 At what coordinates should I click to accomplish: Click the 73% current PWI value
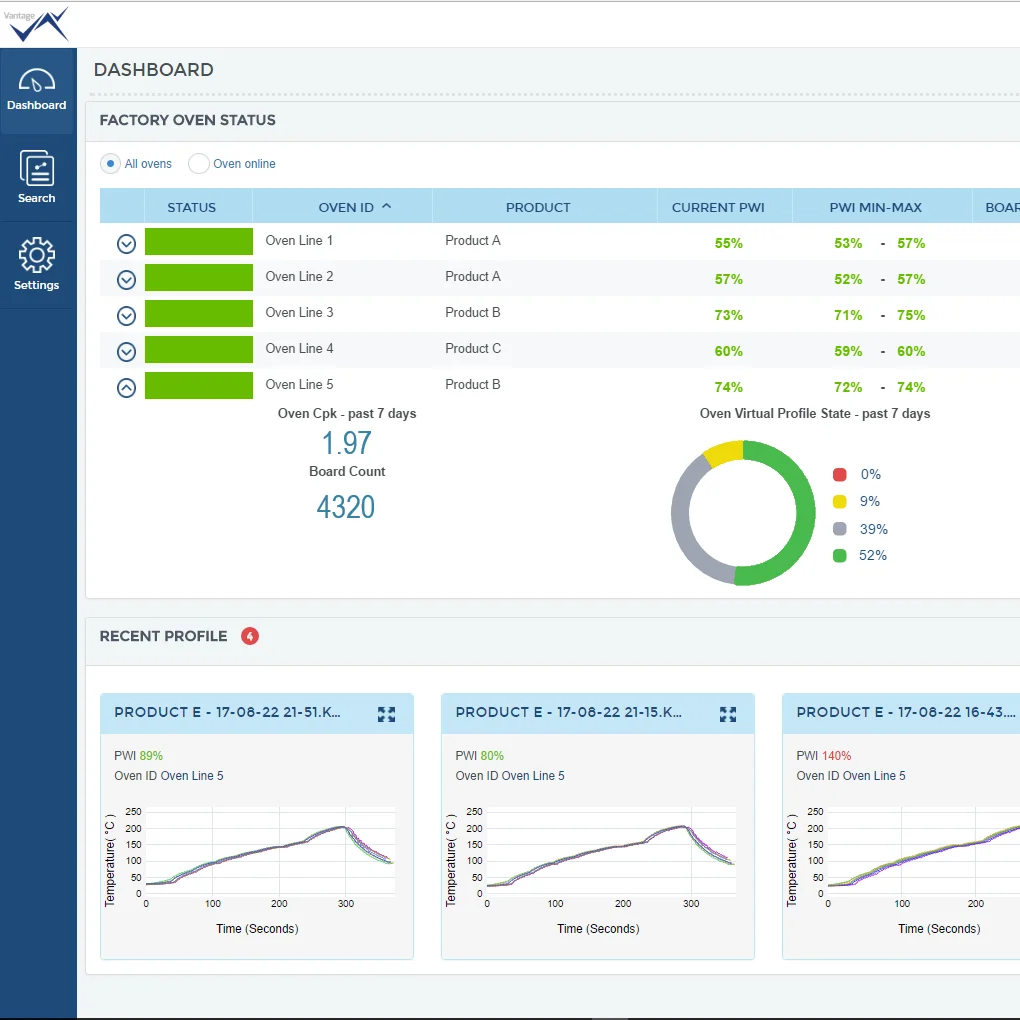(x=729, y=315)
